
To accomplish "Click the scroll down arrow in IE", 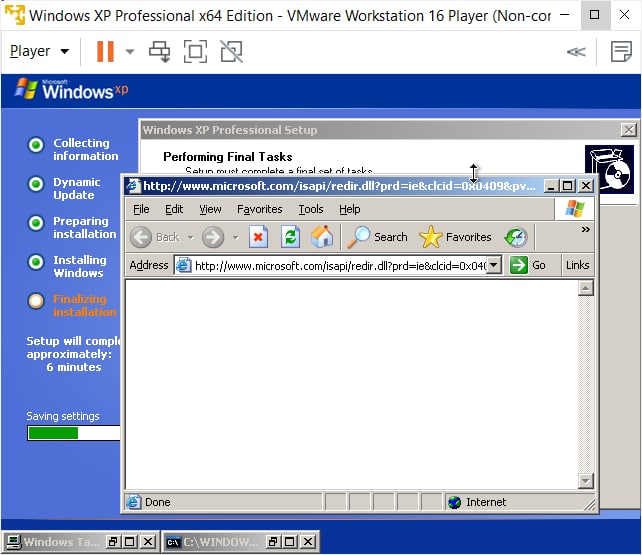I will (x=585, y=481).
